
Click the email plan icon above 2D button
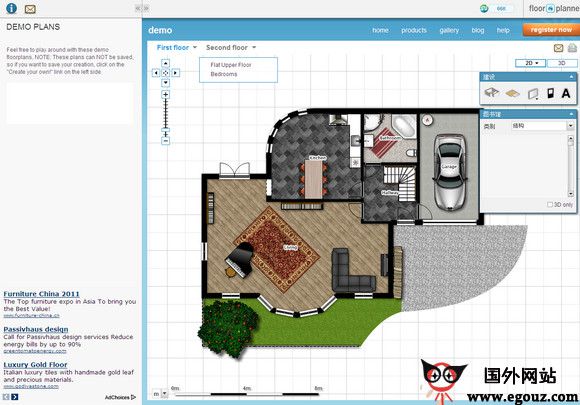coord(559,48)
